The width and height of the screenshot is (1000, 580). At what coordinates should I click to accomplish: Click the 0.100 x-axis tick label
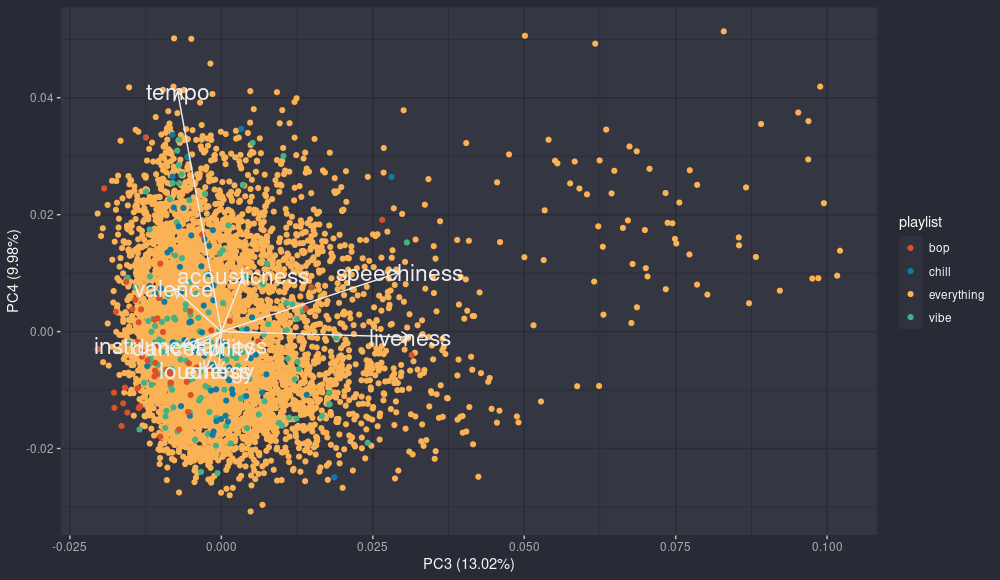coord(826,547)
